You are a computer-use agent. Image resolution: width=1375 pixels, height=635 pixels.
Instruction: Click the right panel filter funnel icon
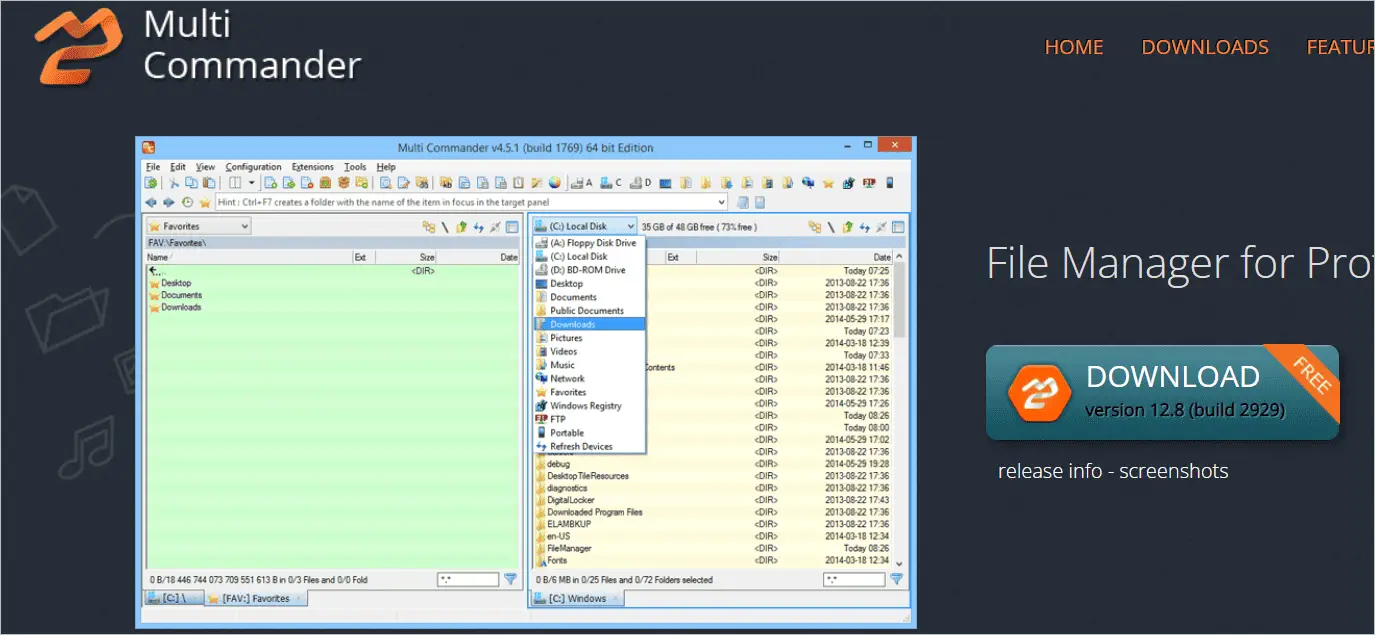tap(897, 579)
